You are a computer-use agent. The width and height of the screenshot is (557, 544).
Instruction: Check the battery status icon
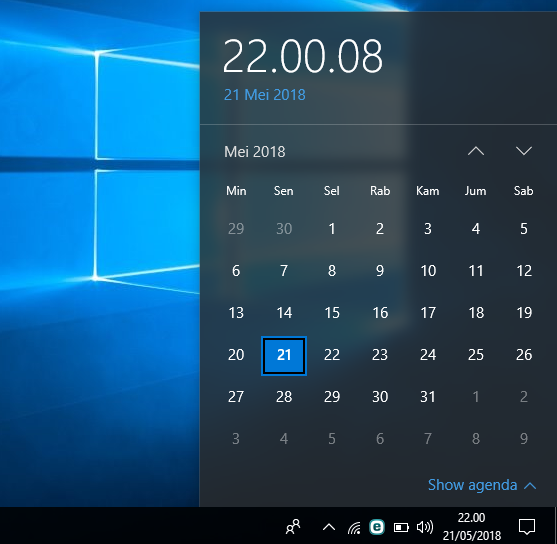click(x=401, y=527)
